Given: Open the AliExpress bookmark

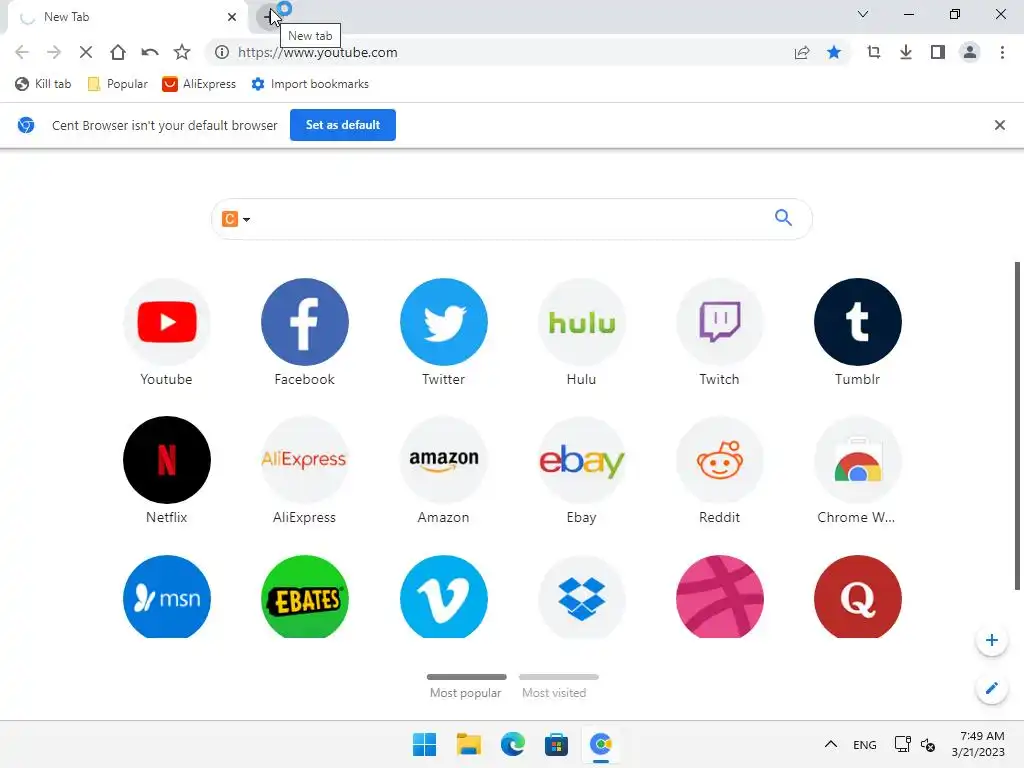Looking at the screenshot, I should coord(199,84).
